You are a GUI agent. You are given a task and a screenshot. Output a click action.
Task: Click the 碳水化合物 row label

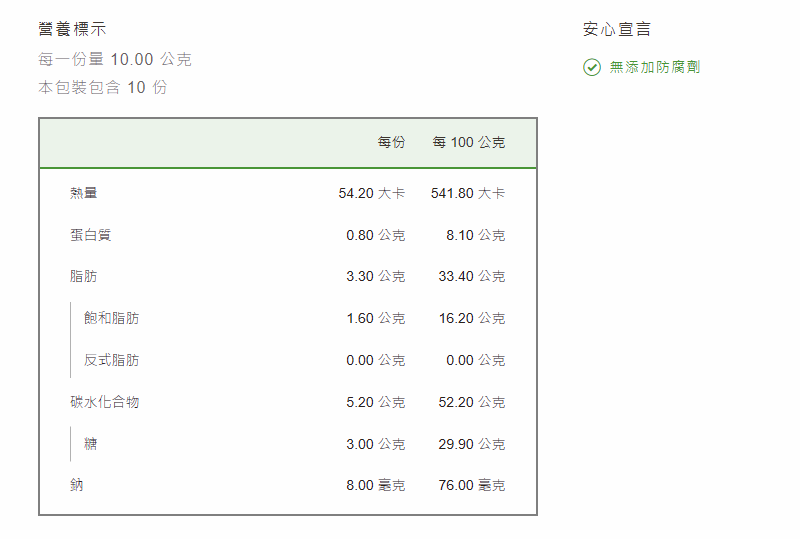click(104, 402)
